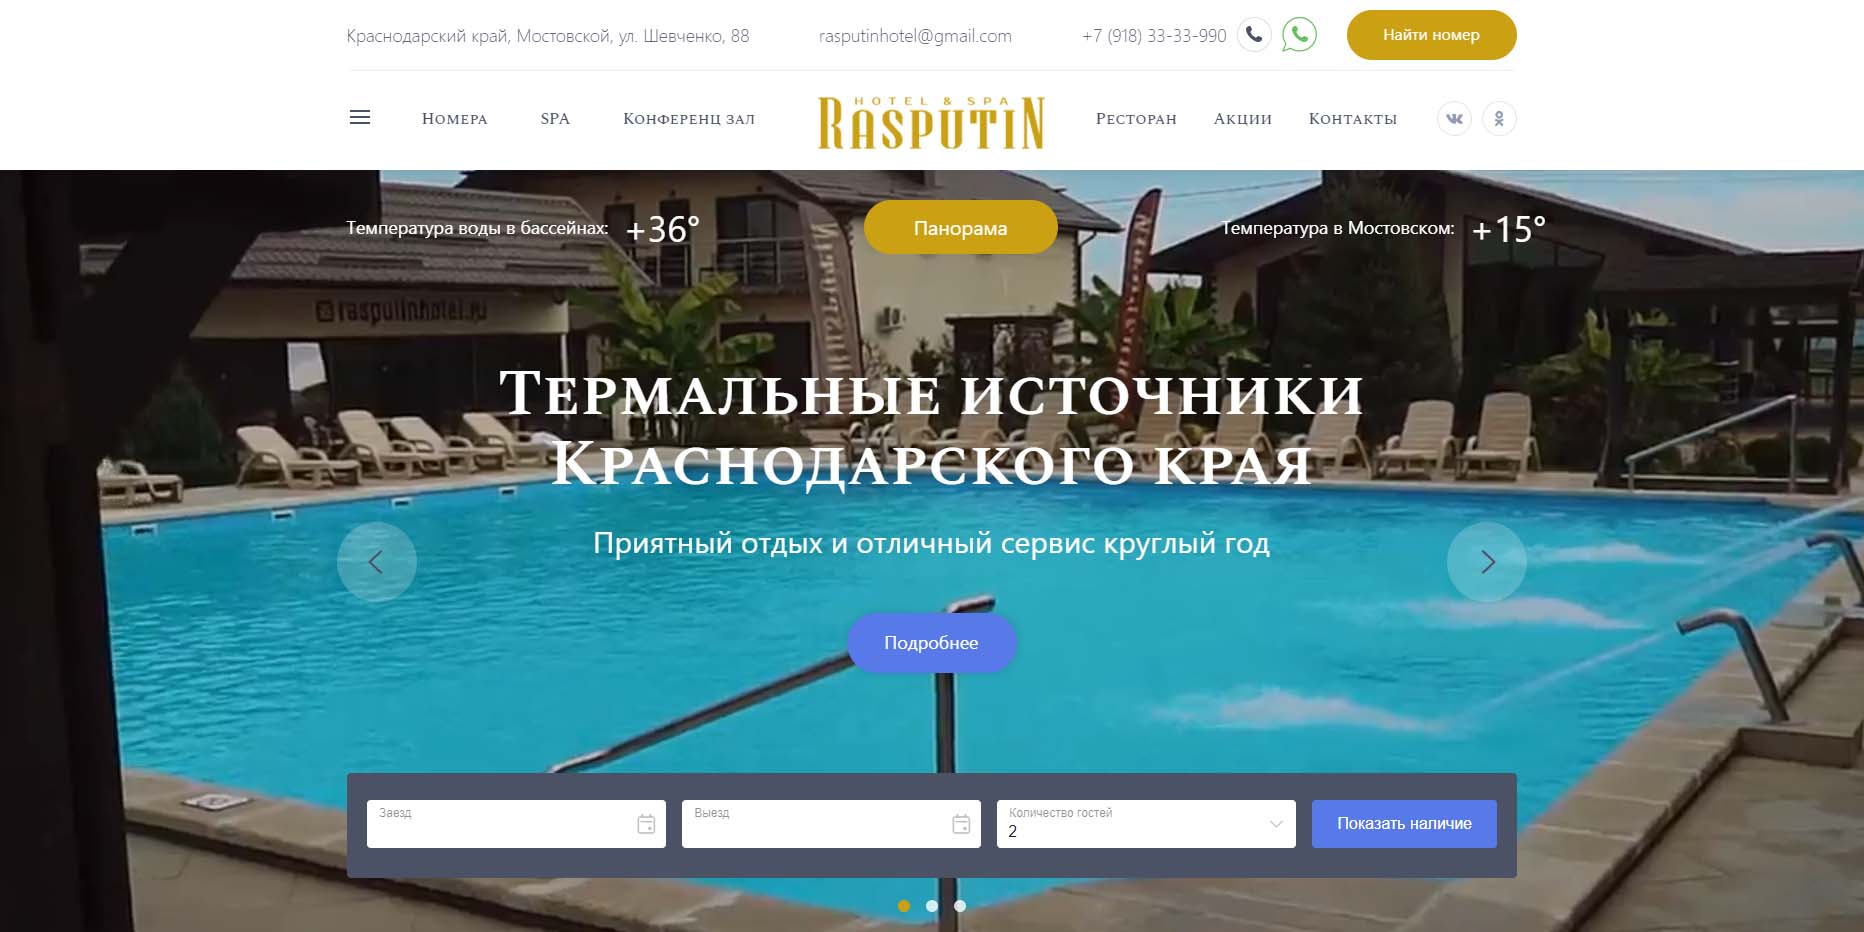Open calendar icon in Заезд field
This screenshot has width=1864, height=932.
pos(646,824)
